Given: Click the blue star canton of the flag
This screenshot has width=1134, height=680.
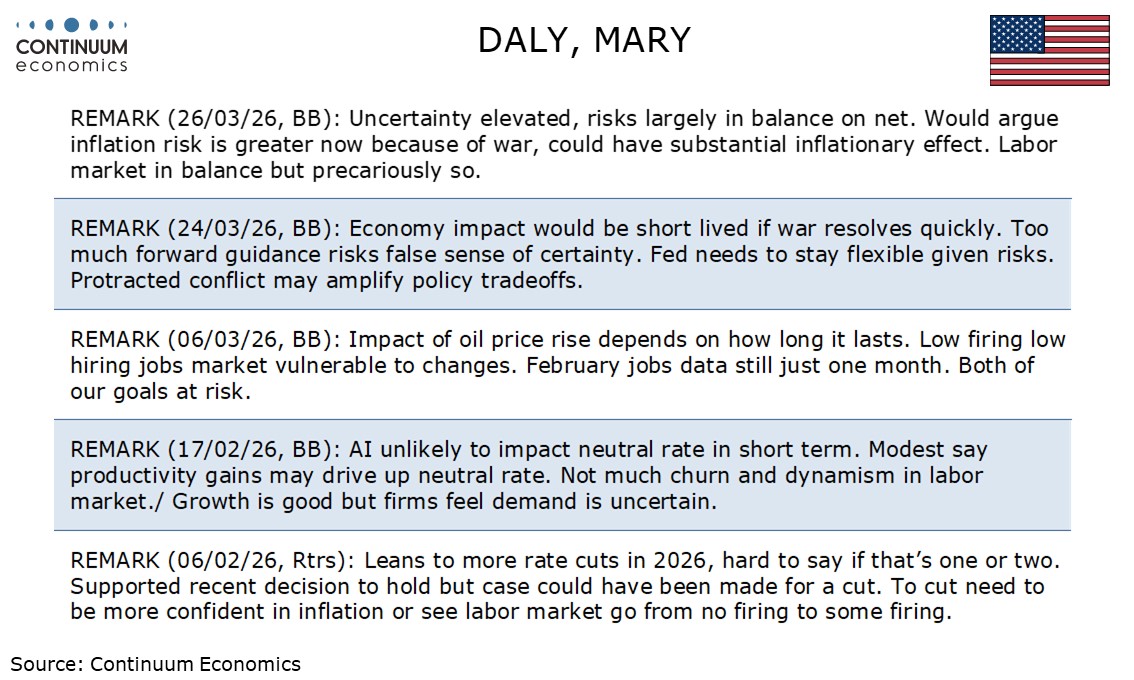Looking at the screenshot, I should (x=1017, y=34).
